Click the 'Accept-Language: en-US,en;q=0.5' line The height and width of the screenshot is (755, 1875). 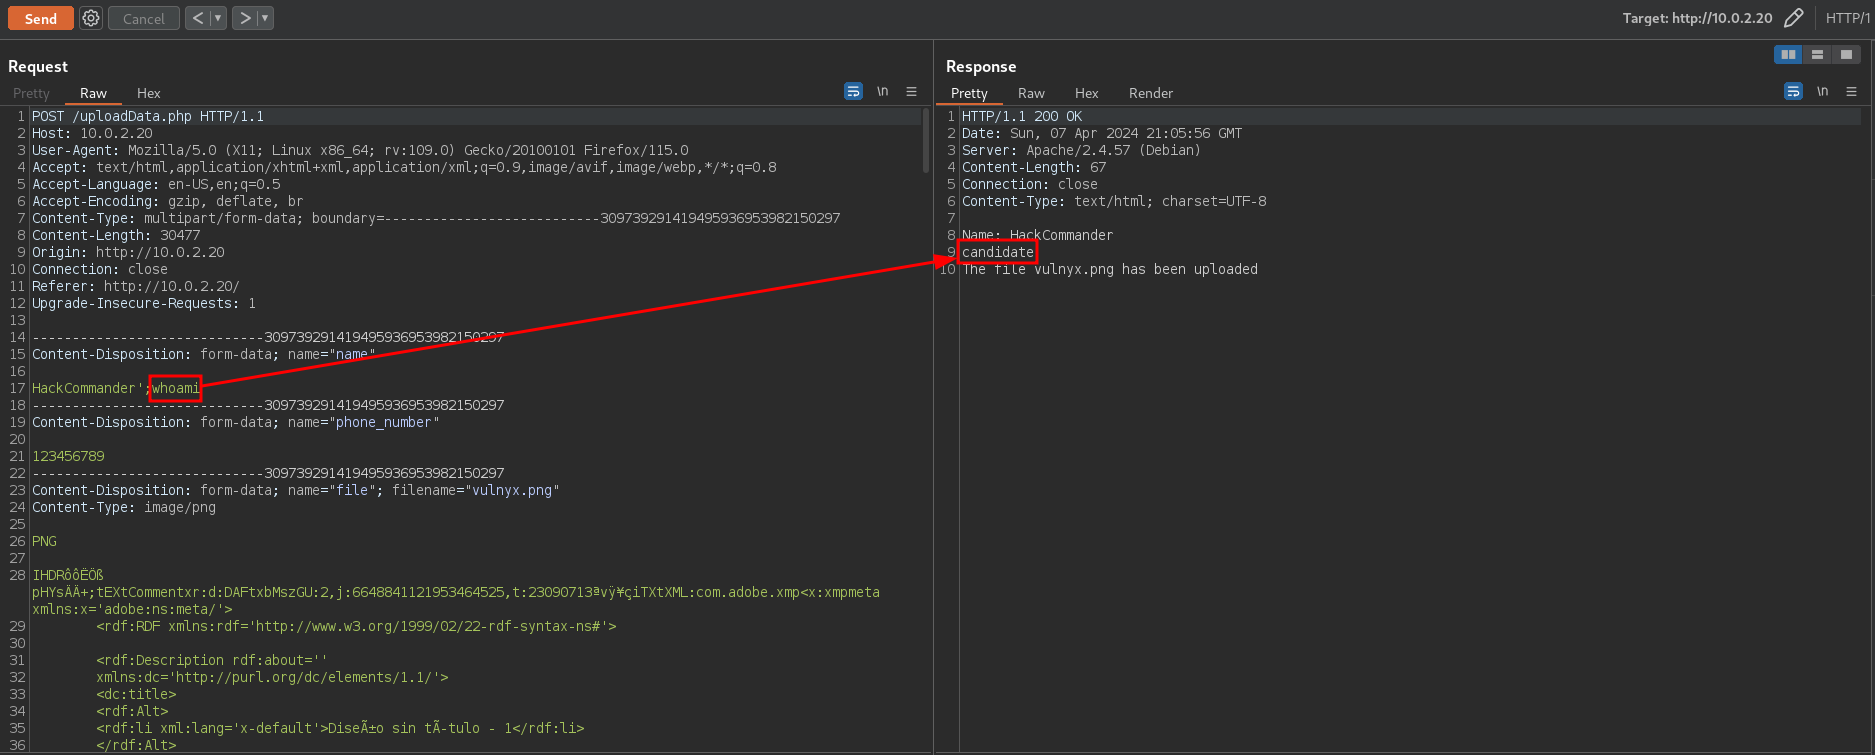pyautogui.click(x=156, y=184)
